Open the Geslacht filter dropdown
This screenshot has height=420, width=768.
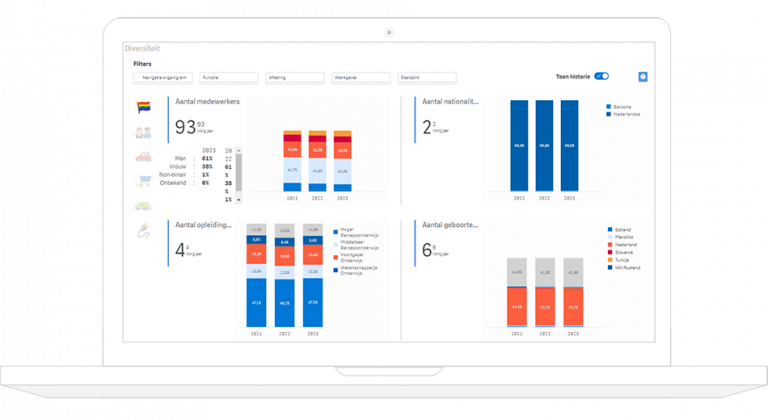[x=427, y=77]
